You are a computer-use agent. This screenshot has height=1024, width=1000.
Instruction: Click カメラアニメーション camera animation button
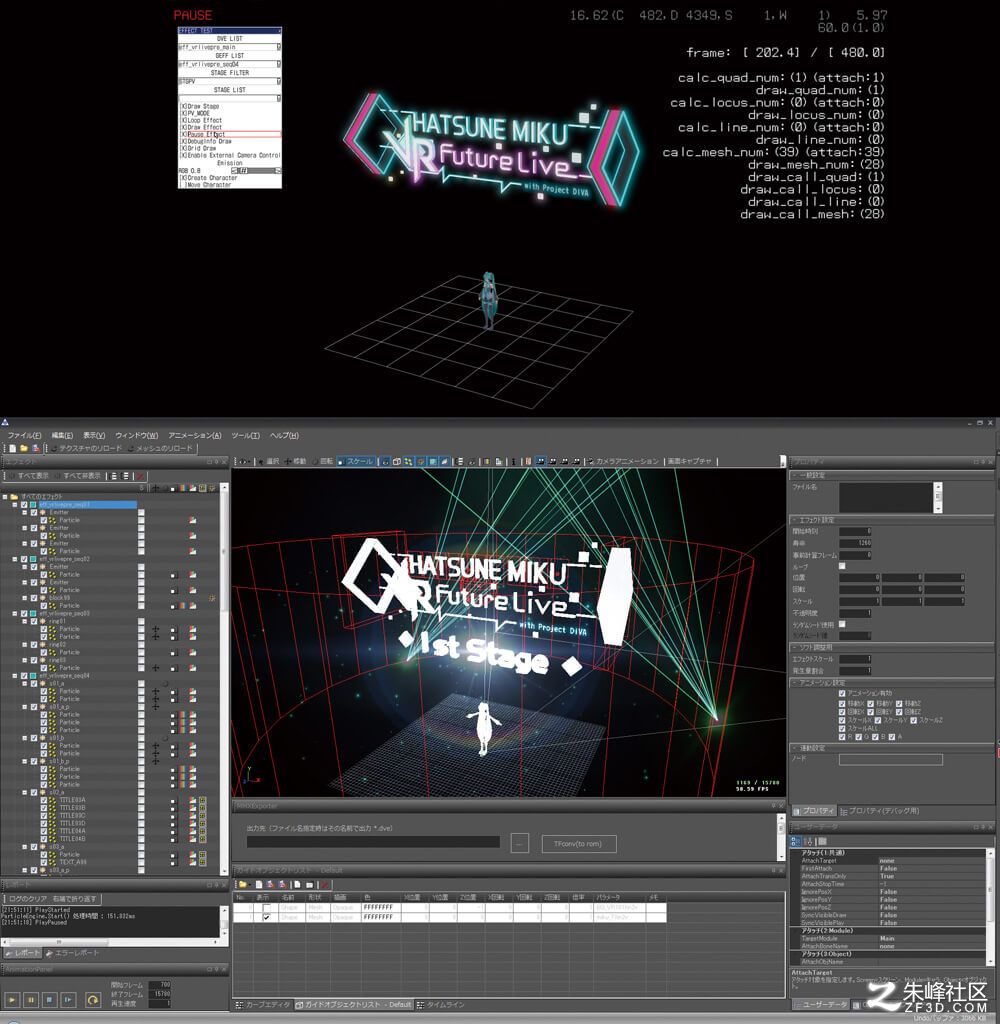click(x=624, y=462)
